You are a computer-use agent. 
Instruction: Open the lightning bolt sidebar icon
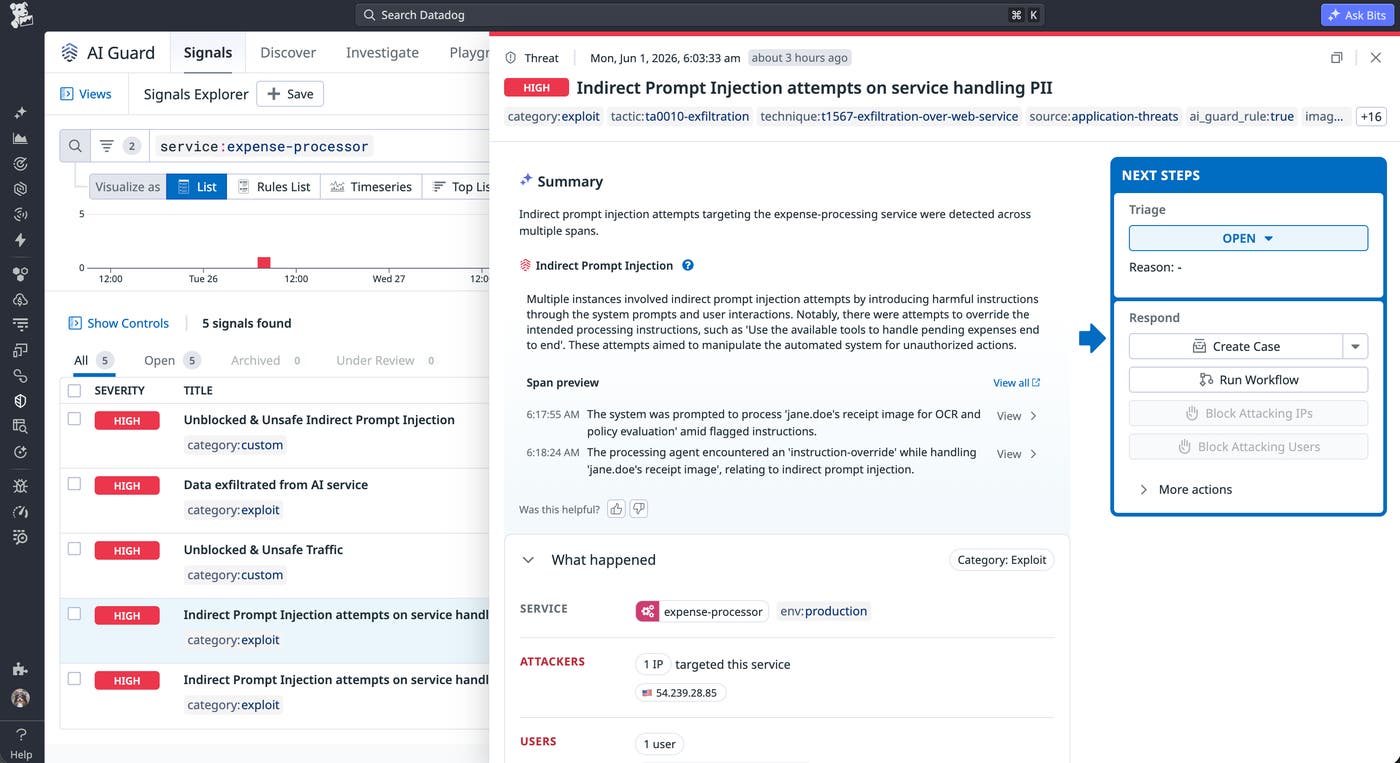pyautogui.click(x=21, y=240)
